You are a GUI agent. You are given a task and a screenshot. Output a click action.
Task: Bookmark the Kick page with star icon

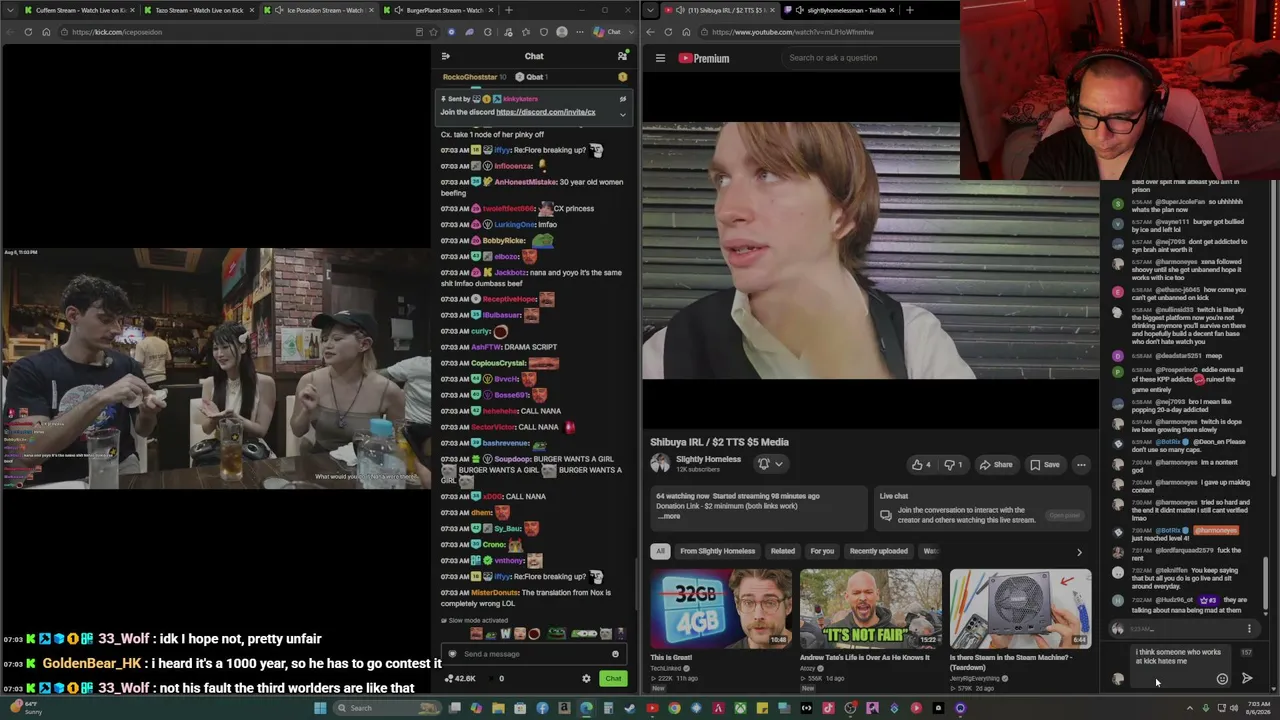(434, 32)
